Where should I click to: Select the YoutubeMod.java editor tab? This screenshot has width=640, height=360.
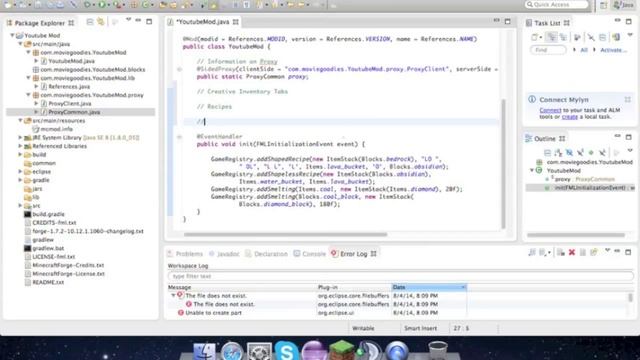[202, 22]
